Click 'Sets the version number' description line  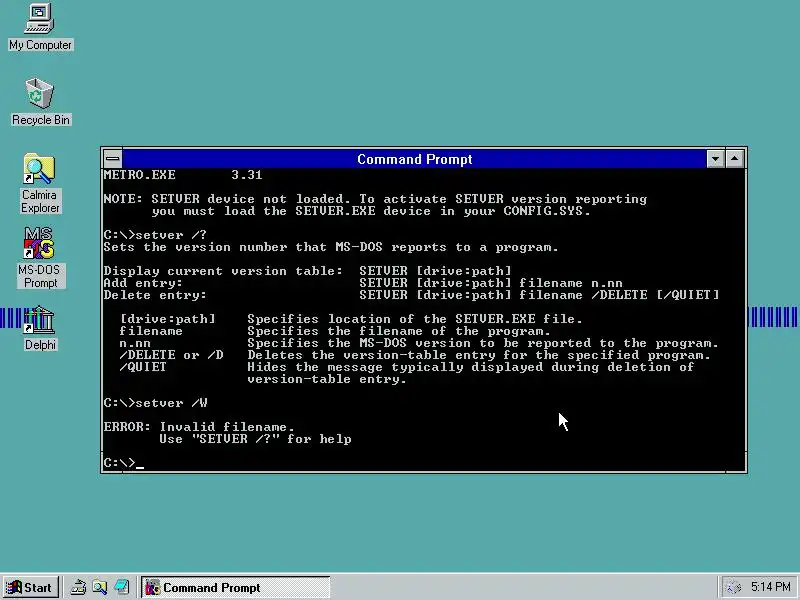(x=331, y=247)
